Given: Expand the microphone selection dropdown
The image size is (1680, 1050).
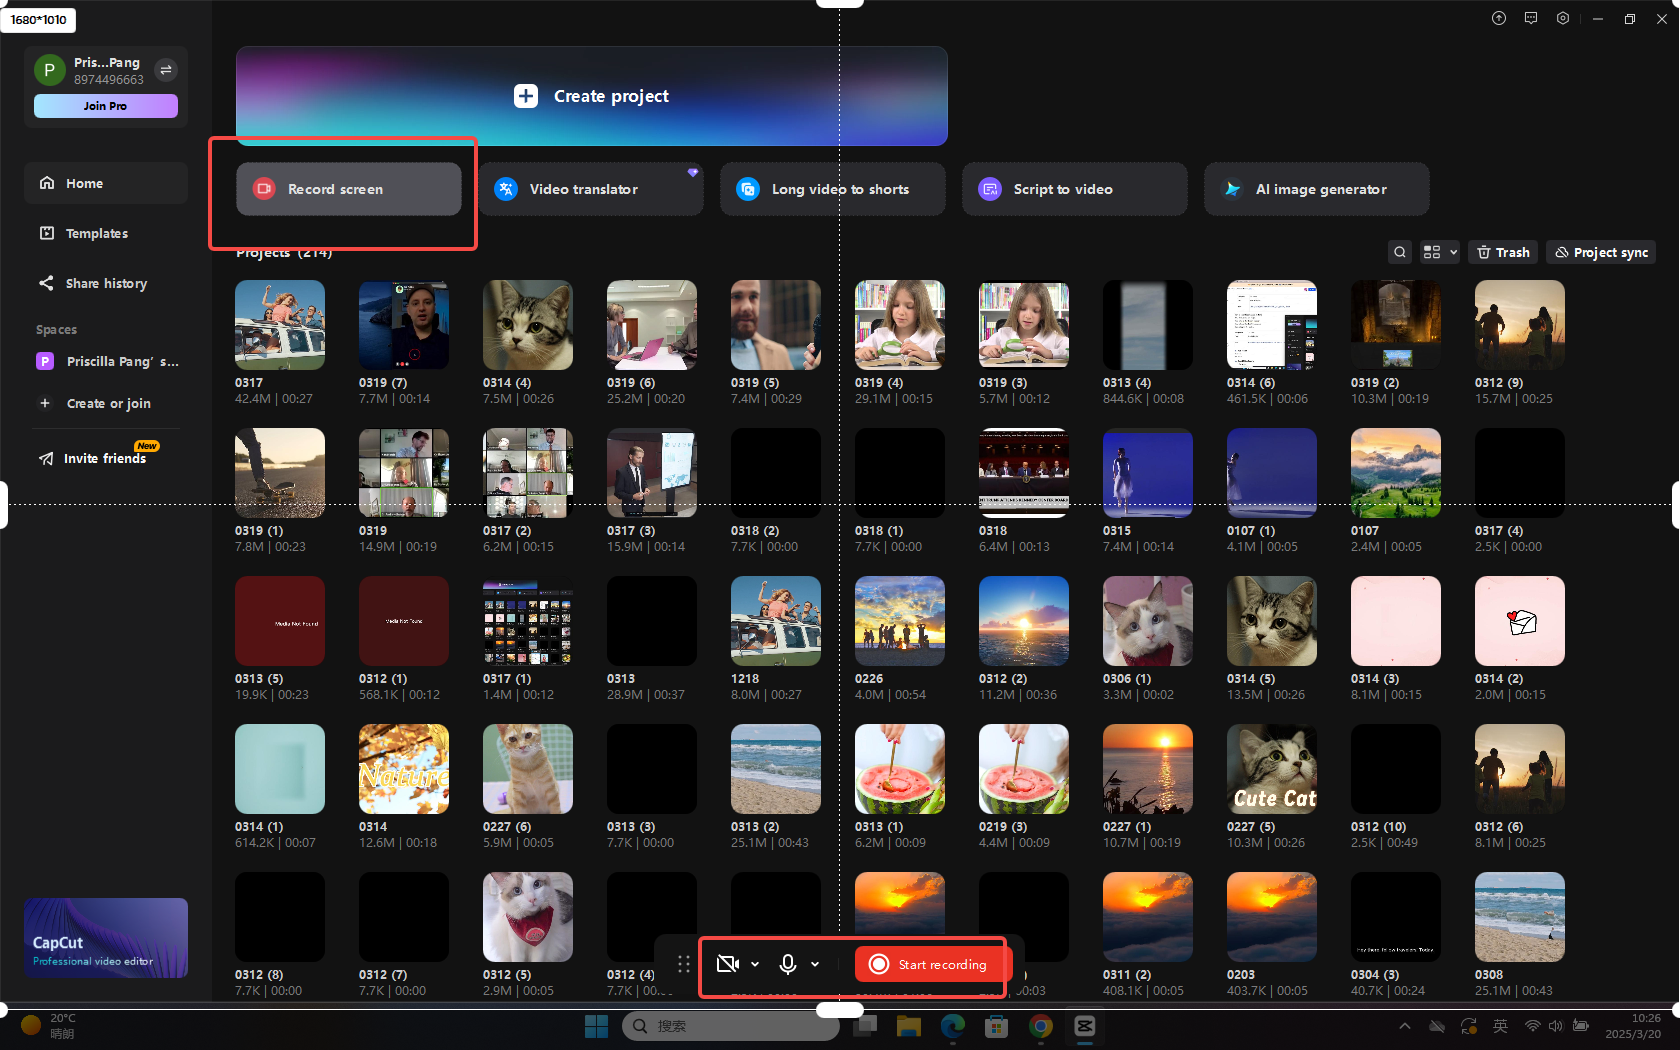Looking at the screenshot, I should pos(814,964).
